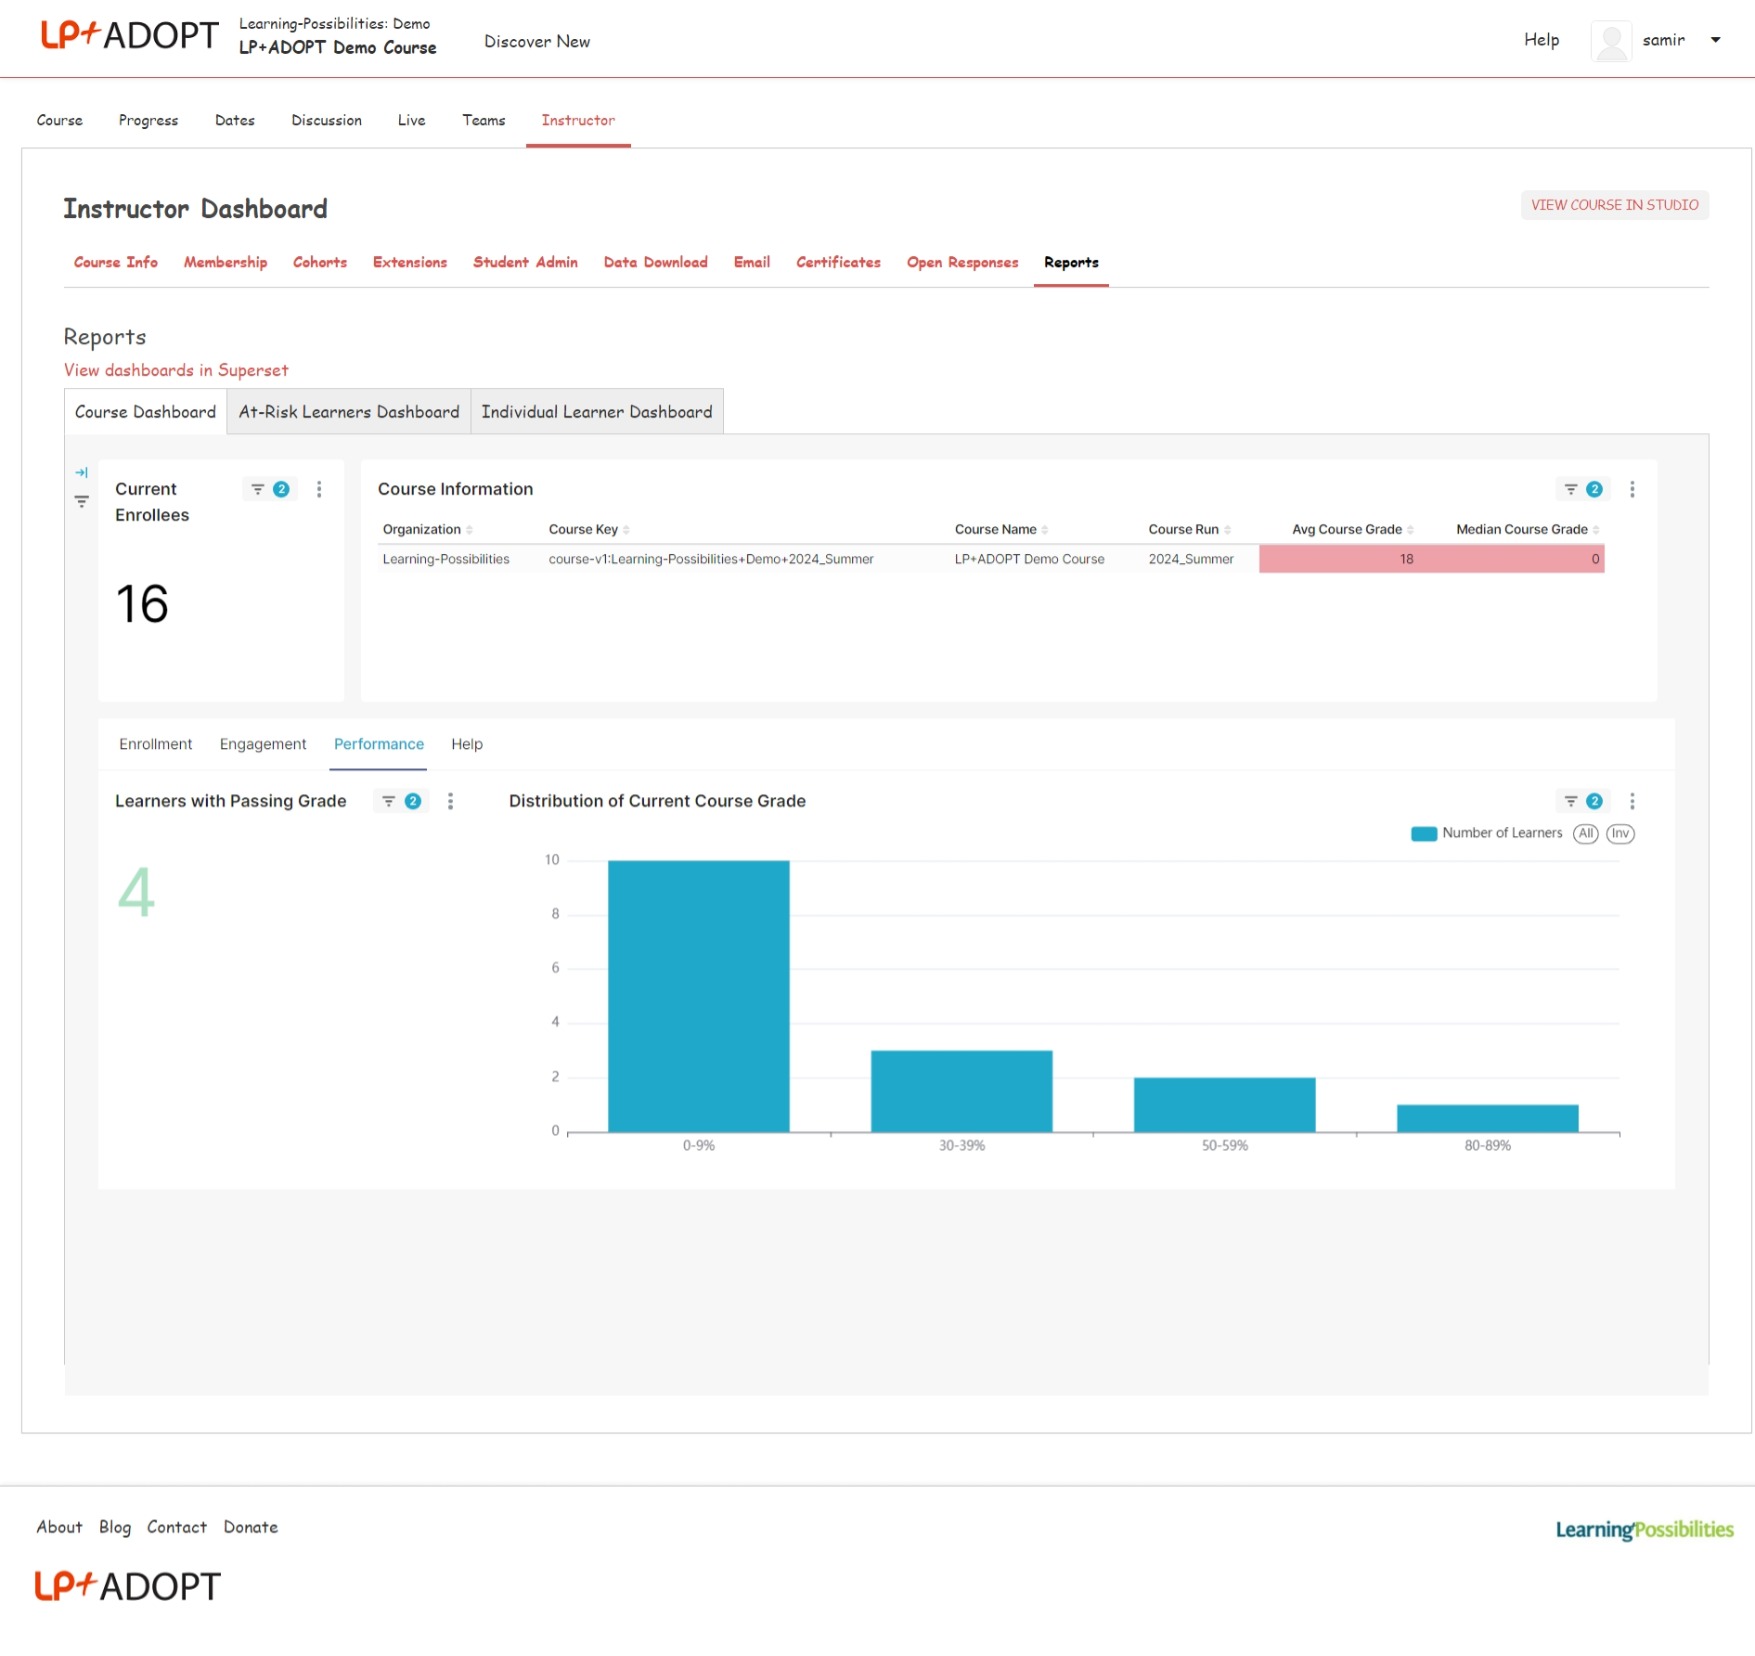Screen dimensions: 1755x1656
Task: Show applied filters on Course Information
Action: click(x=1583, y=490)
